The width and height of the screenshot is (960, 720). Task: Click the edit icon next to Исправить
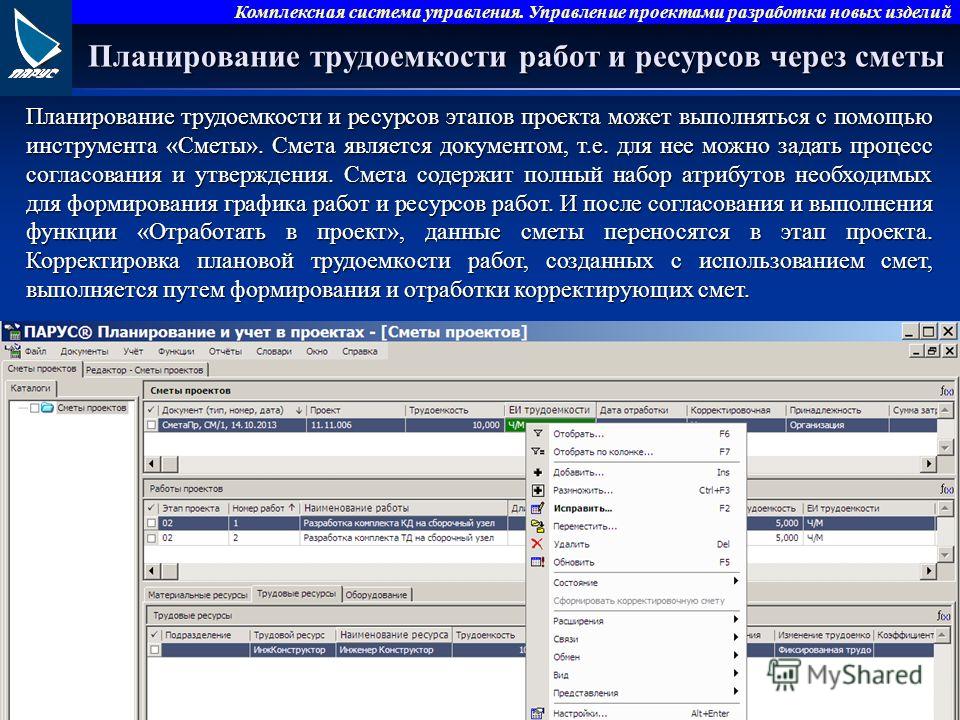(538, 508)
